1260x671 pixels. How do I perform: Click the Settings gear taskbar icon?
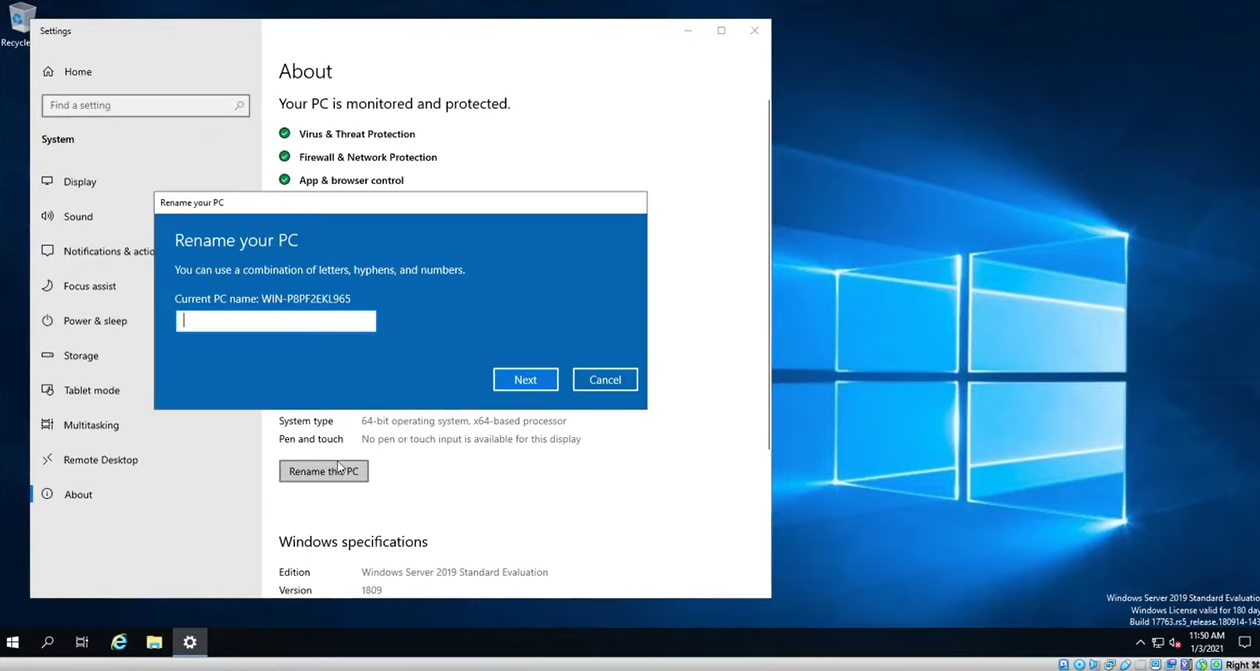click(190, 642)
